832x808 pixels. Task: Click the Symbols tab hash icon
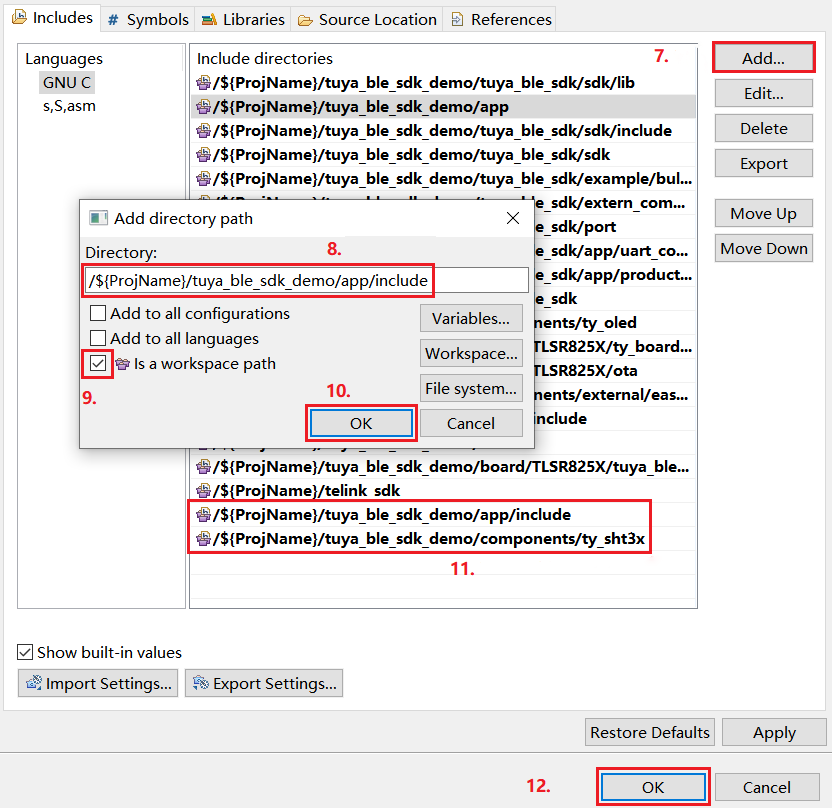tap(113, 20)
